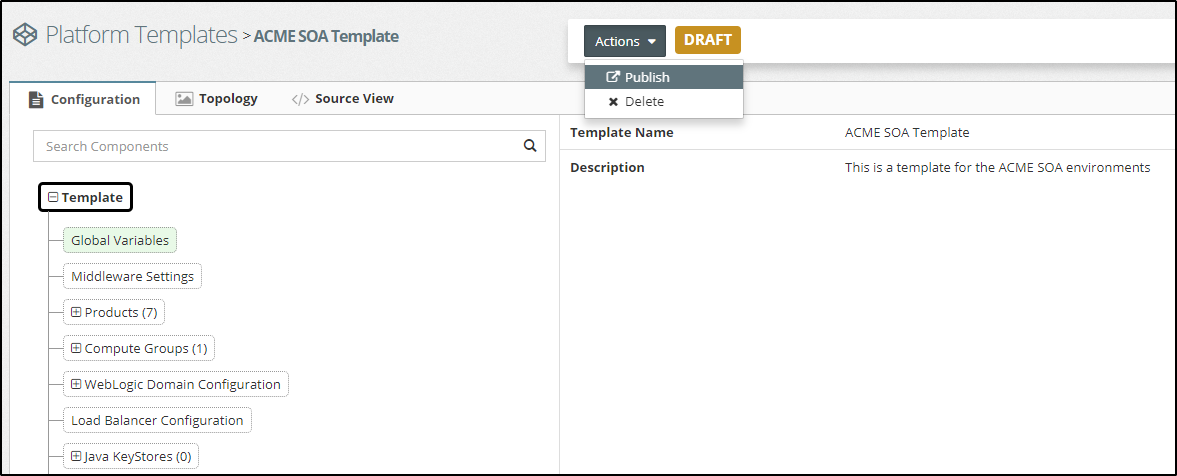Click the Platform Templates cube icon

pos(24,35)
